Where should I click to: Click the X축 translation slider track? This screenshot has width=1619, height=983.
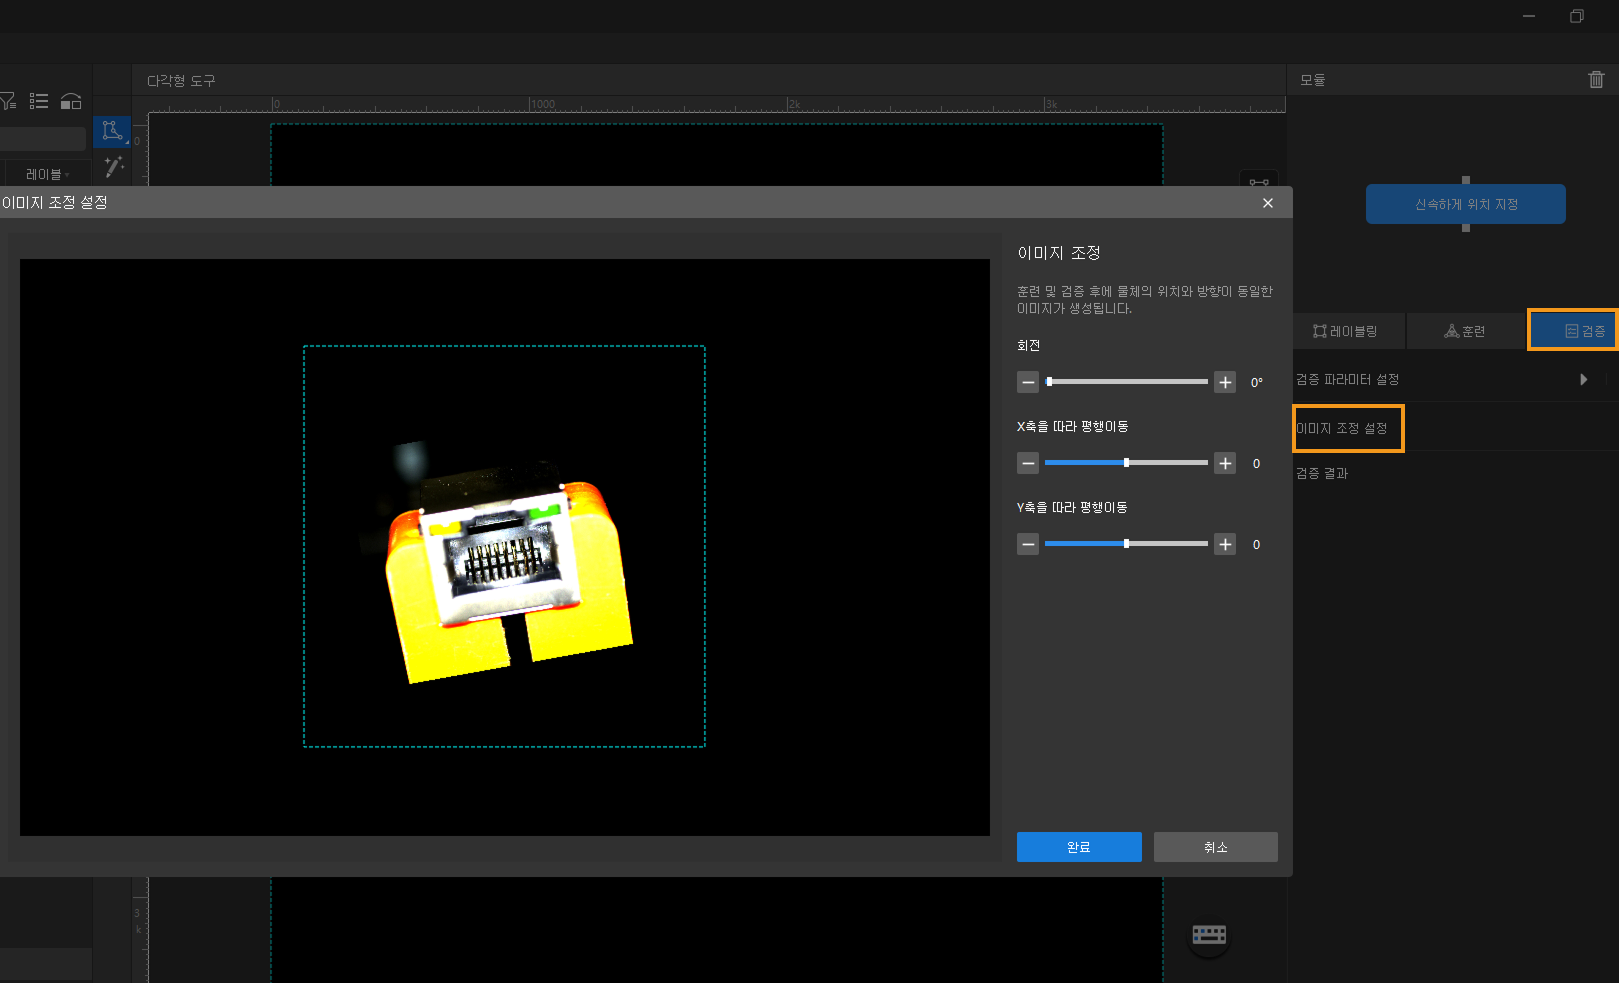[x=1126, y=463]
